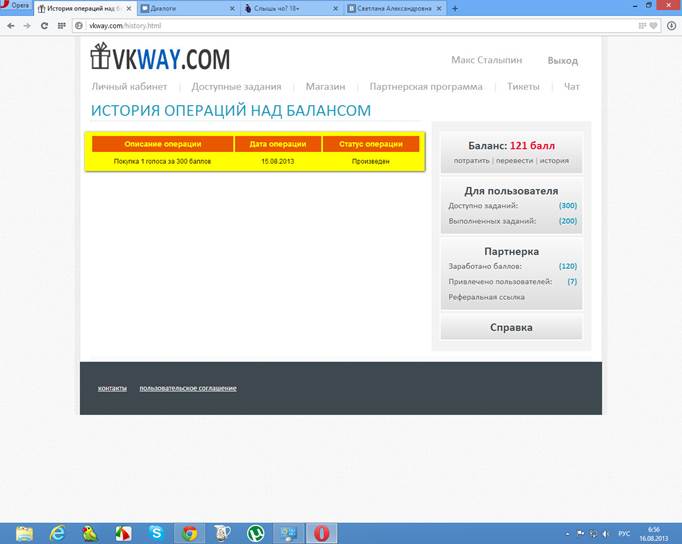Log out via the Выход link
This screenshot has width=682, height=544.
[562, 60]
